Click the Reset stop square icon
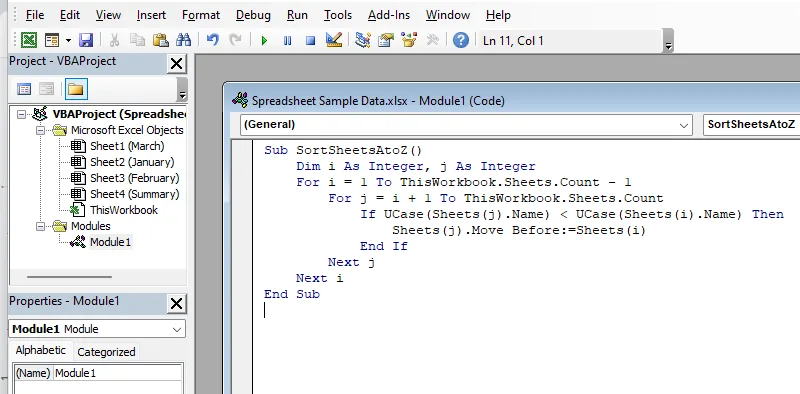The image size is (800, 394). point(310,40)
